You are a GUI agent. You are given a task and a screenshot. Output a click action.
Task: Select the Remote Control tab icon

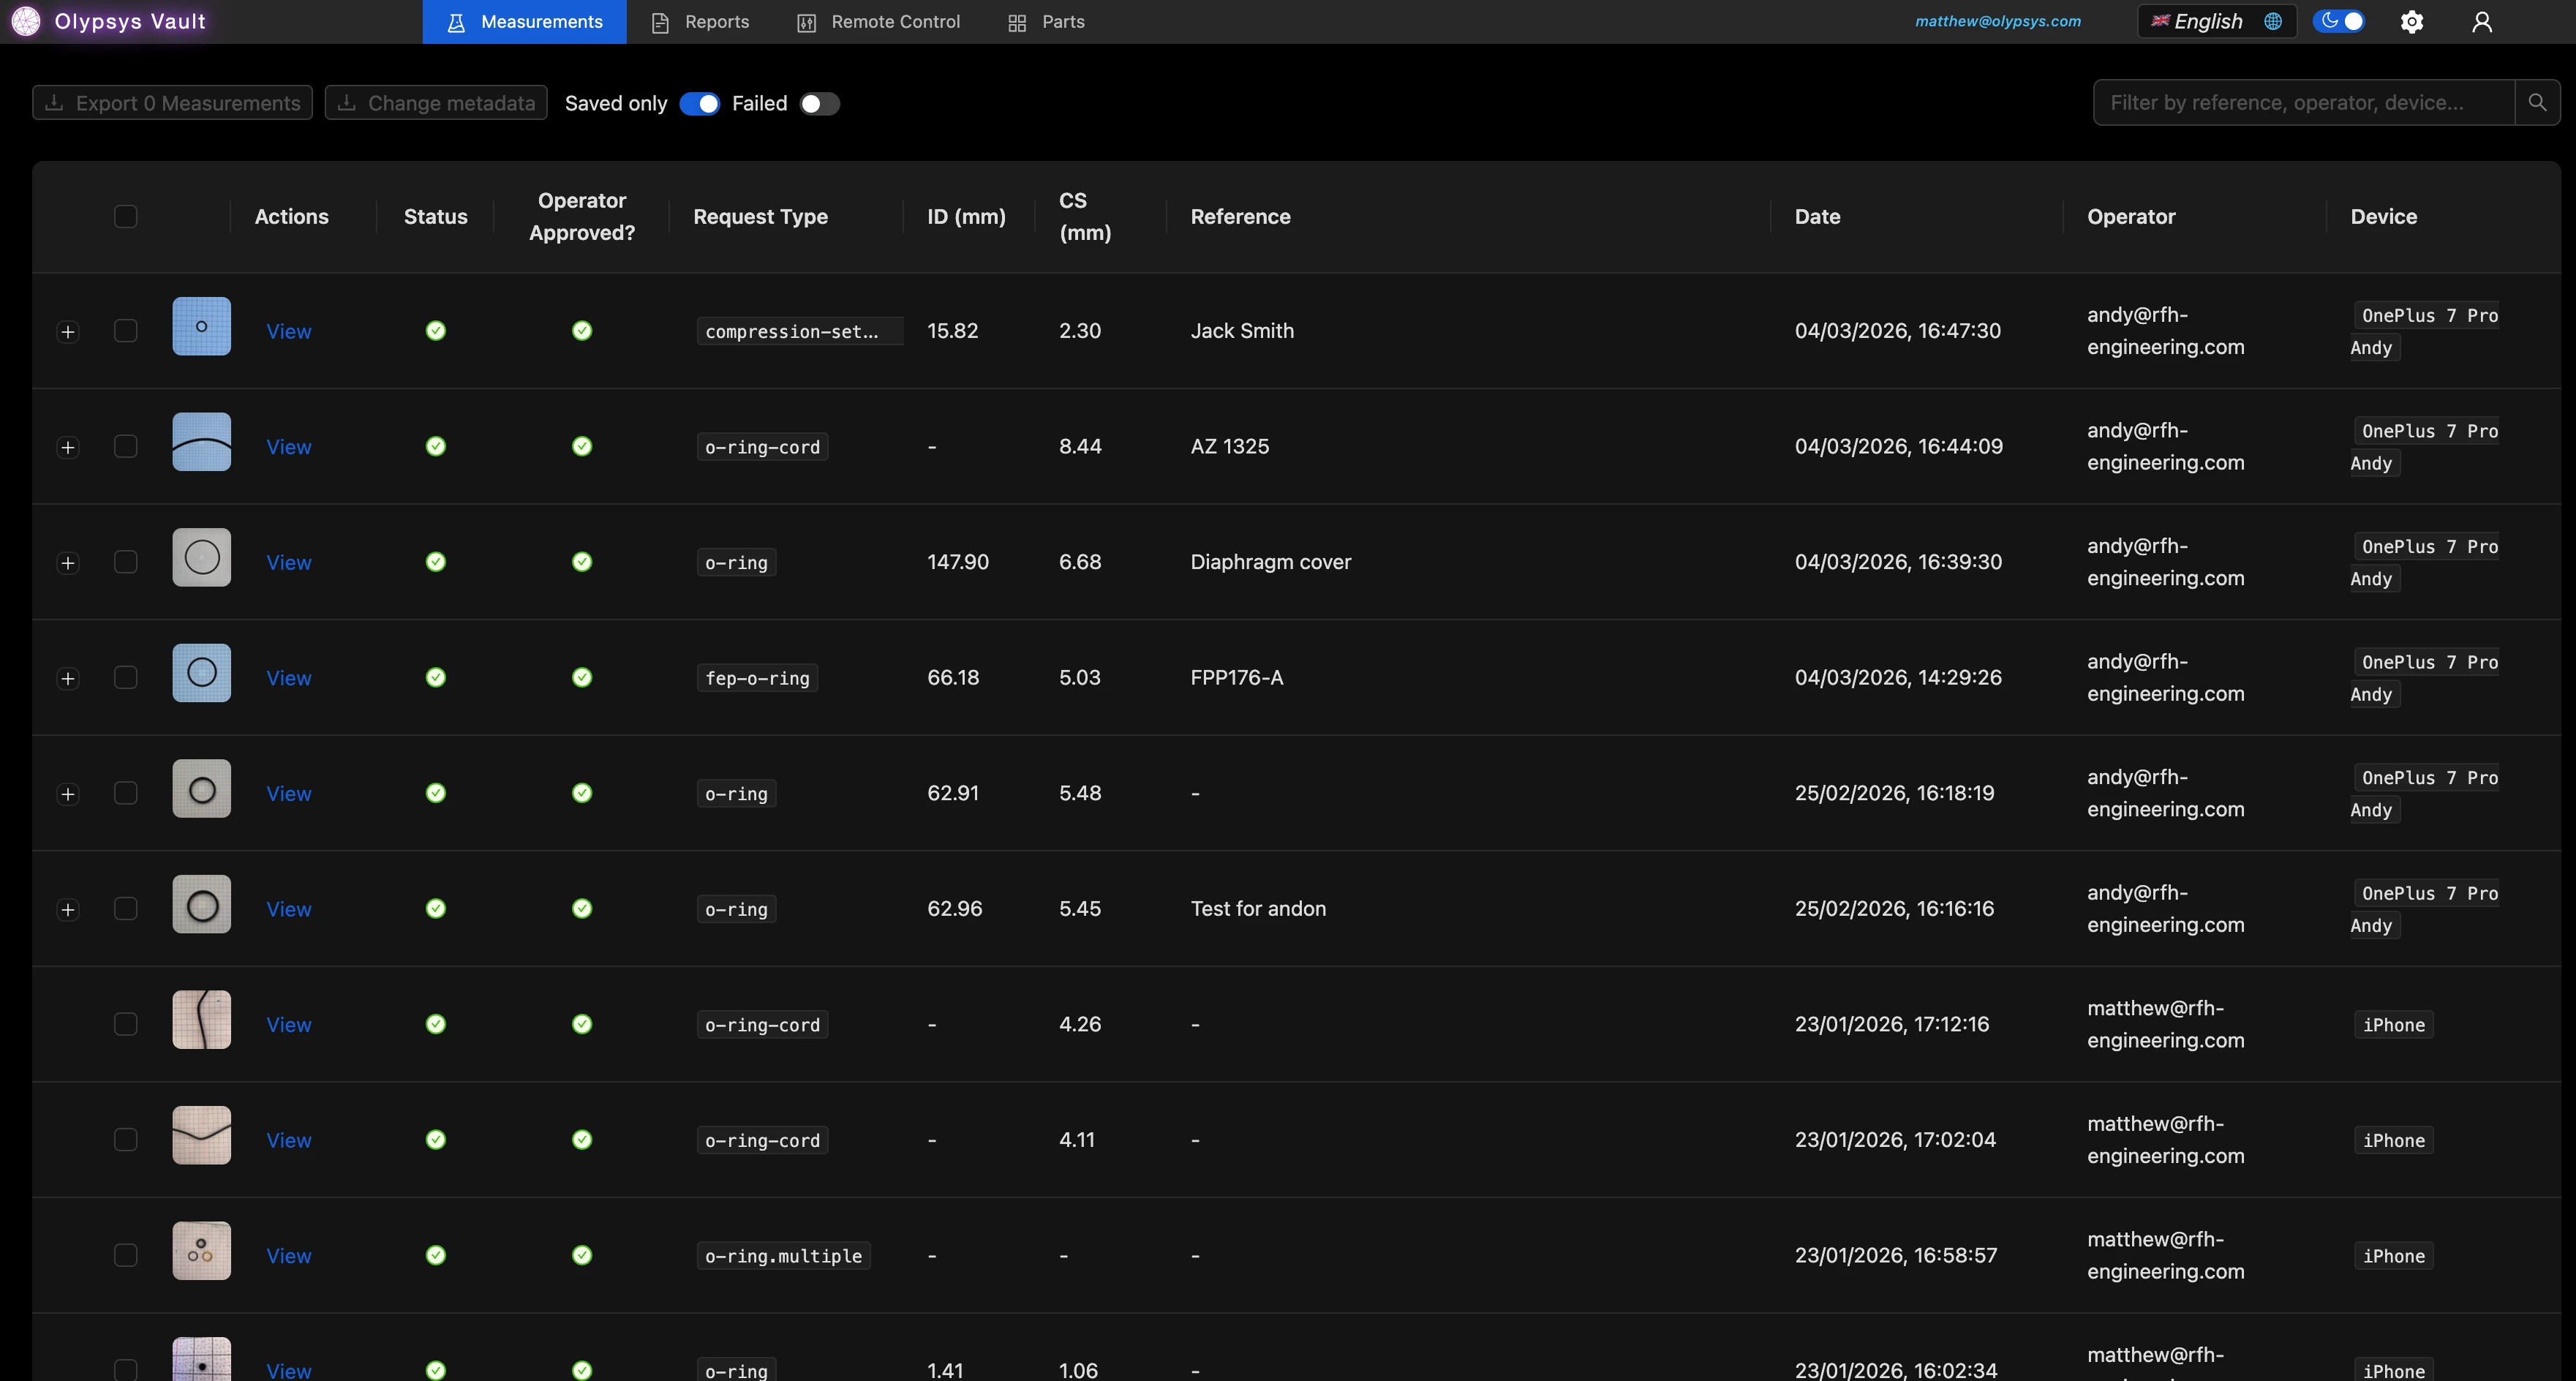(806, 21)
